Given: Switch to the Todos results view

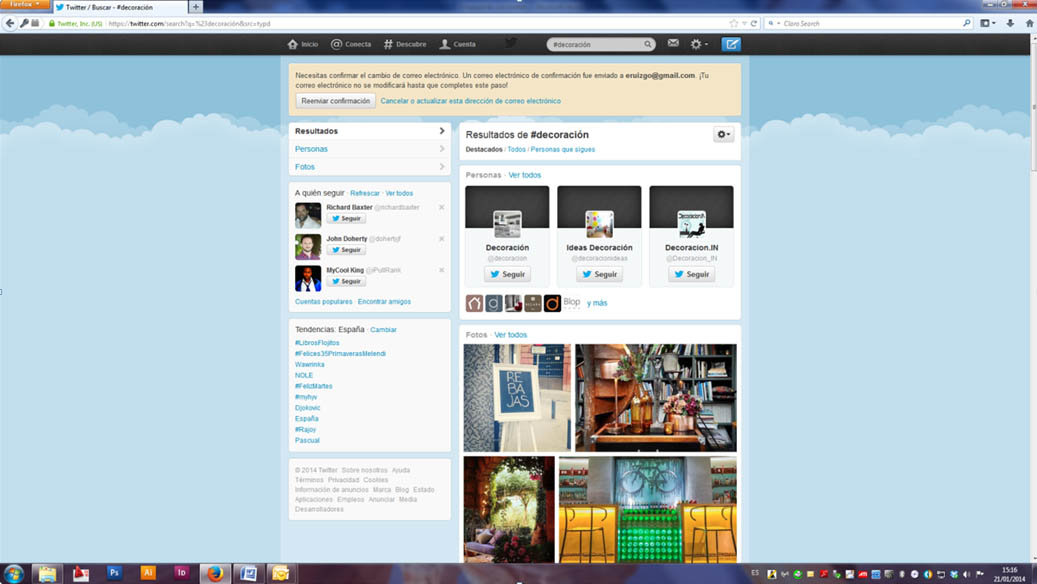Looking at the screenshot, I should click(516, 149).
